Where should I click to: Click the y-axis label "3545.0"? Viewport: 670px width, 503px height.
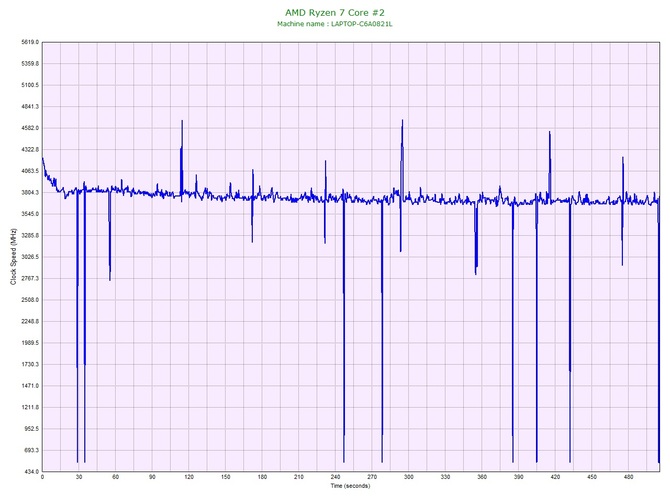click(x=30, y=214)
